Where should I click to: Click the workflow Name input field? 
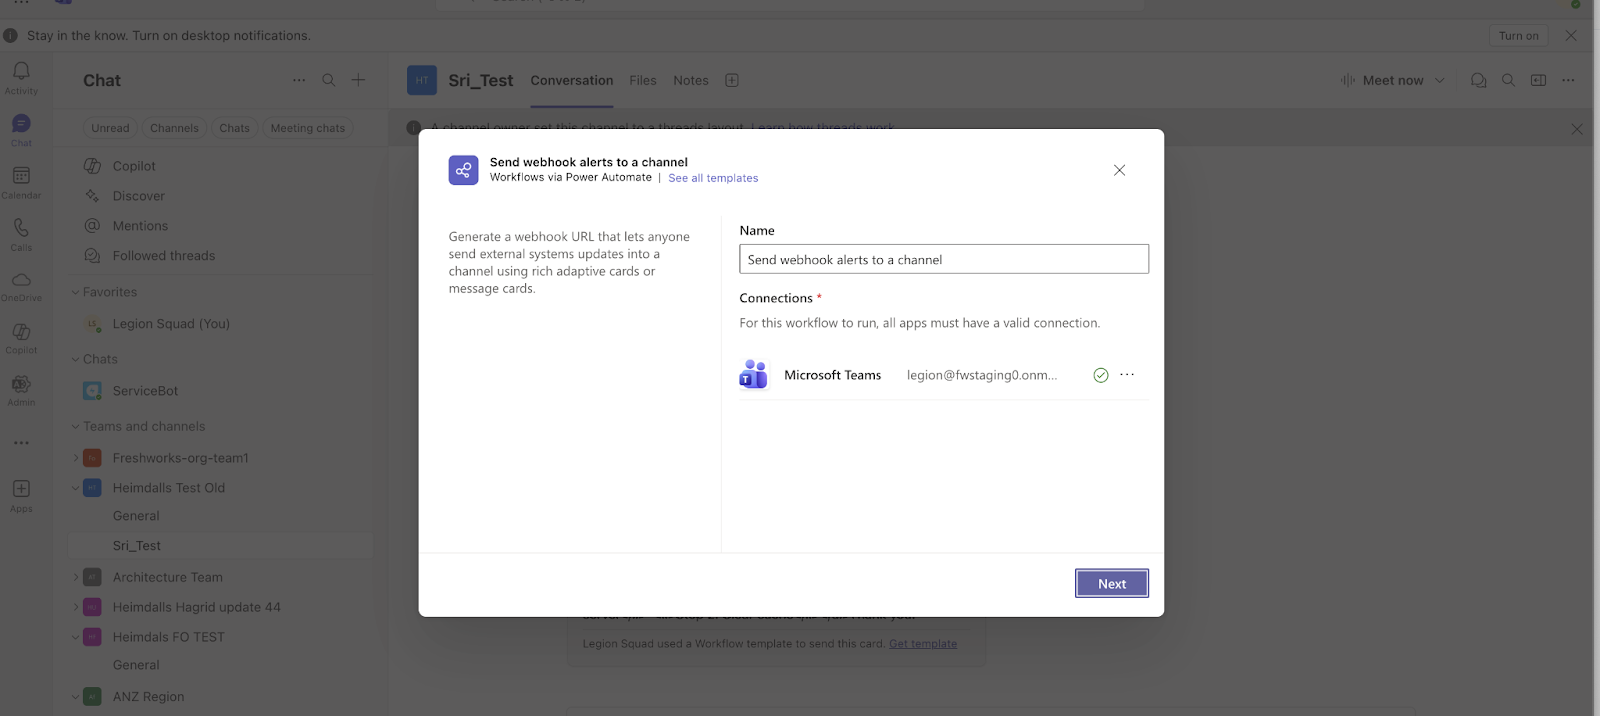(x=944, y=259)
